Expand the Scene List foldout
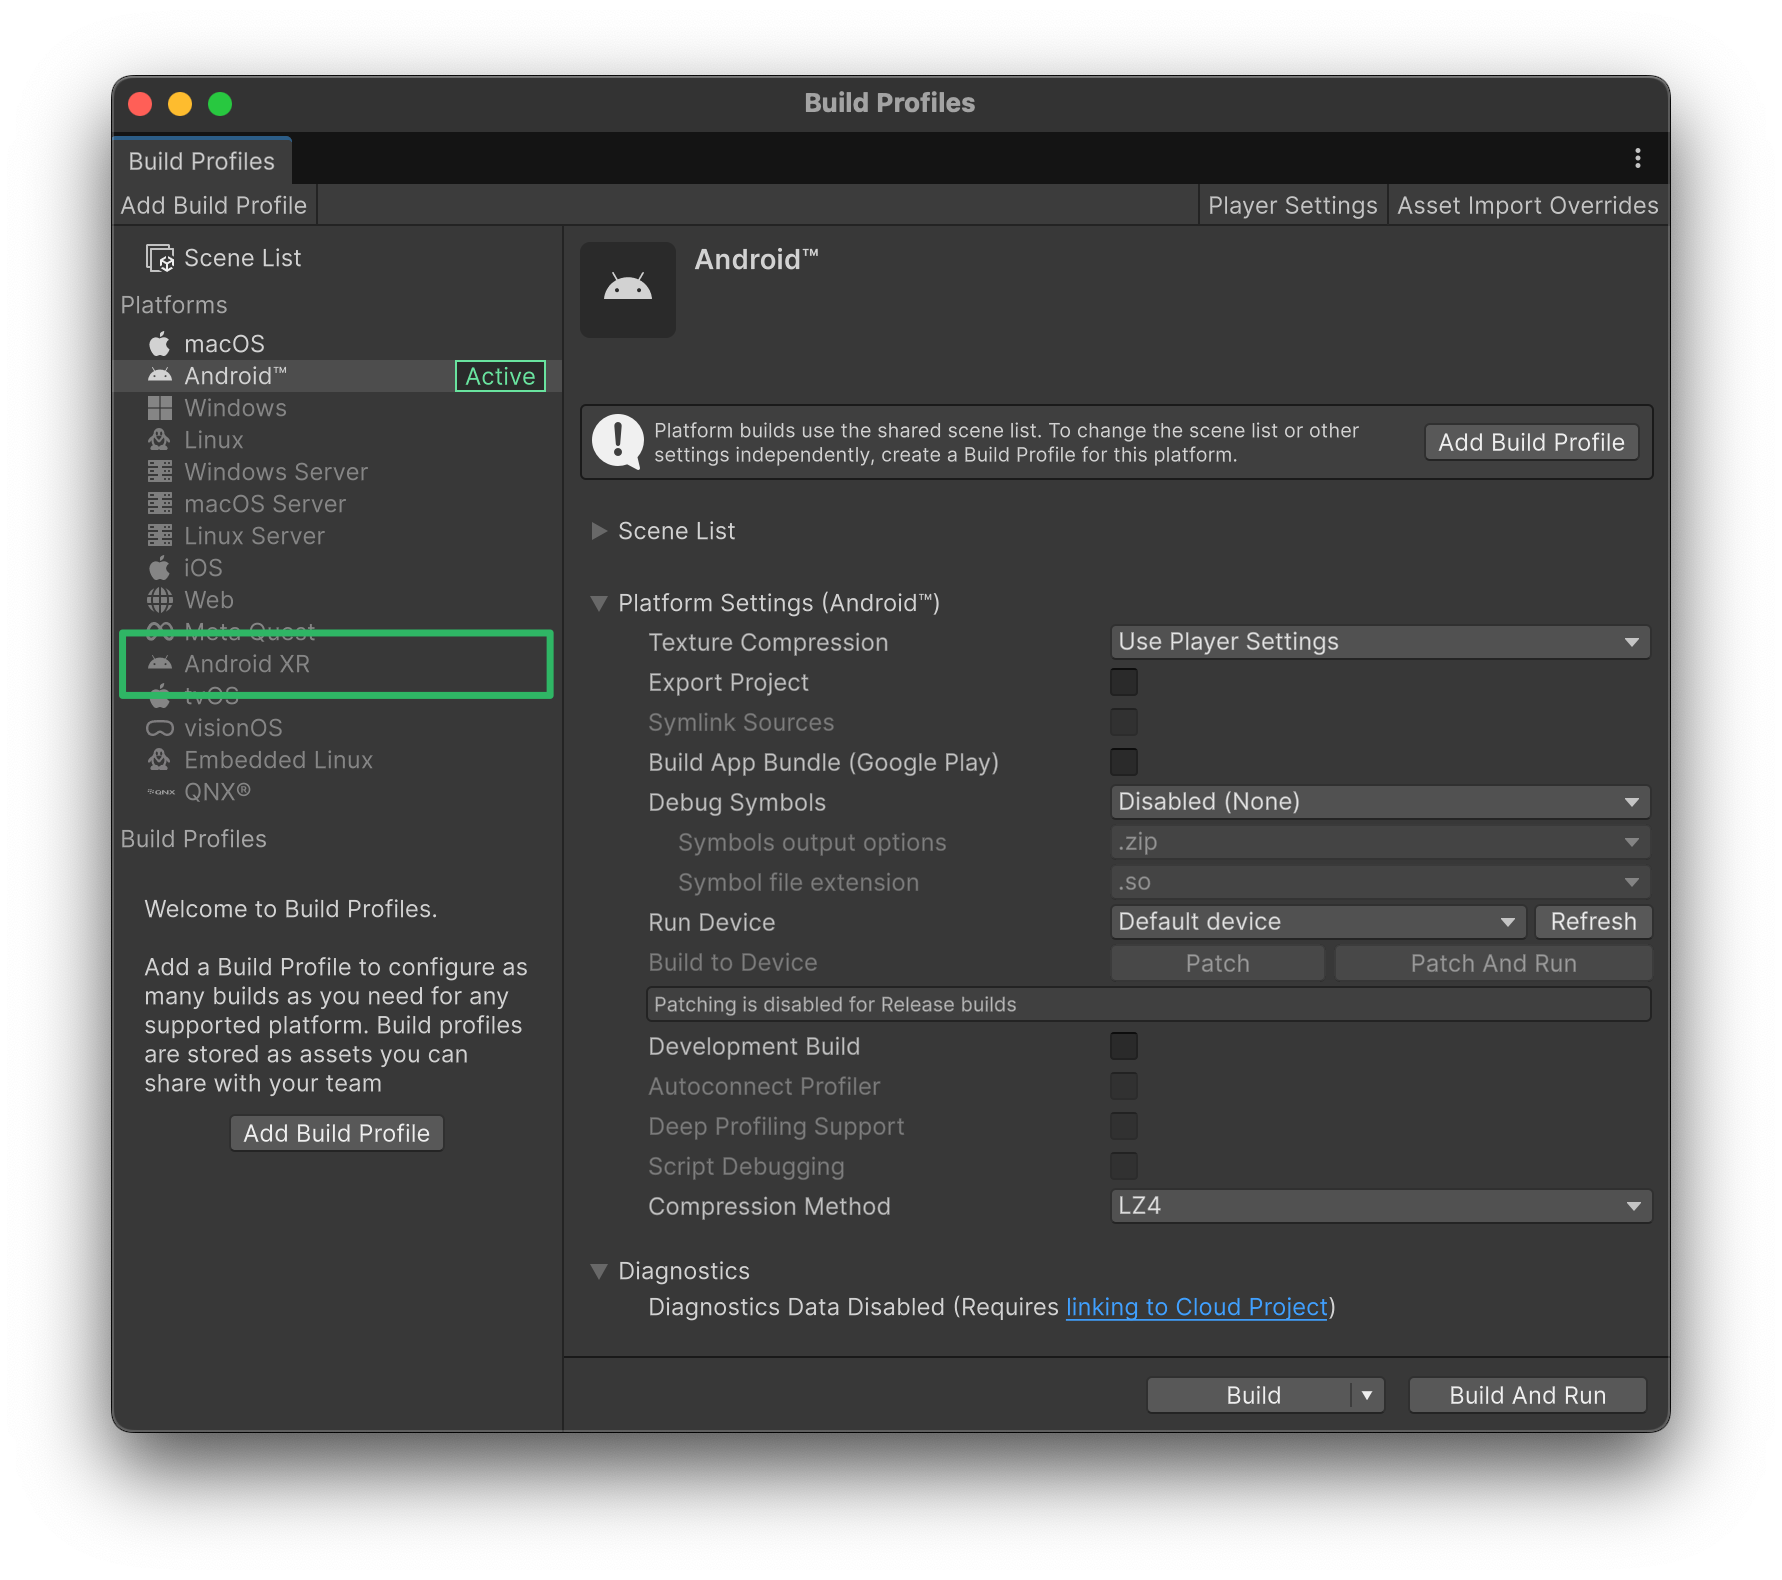Image resolution: width=1782 pixels, height=1580 pixels. [x=599, y=531]
